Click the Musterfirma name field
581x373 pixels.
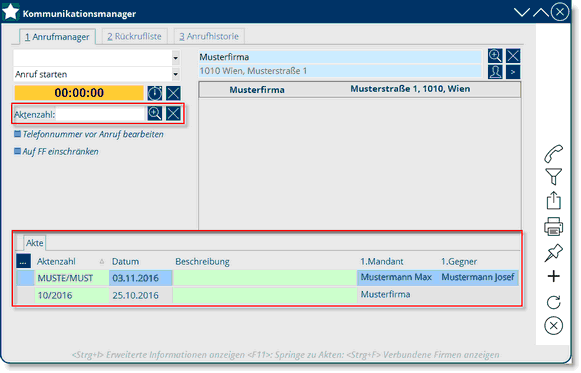point(340,57)
